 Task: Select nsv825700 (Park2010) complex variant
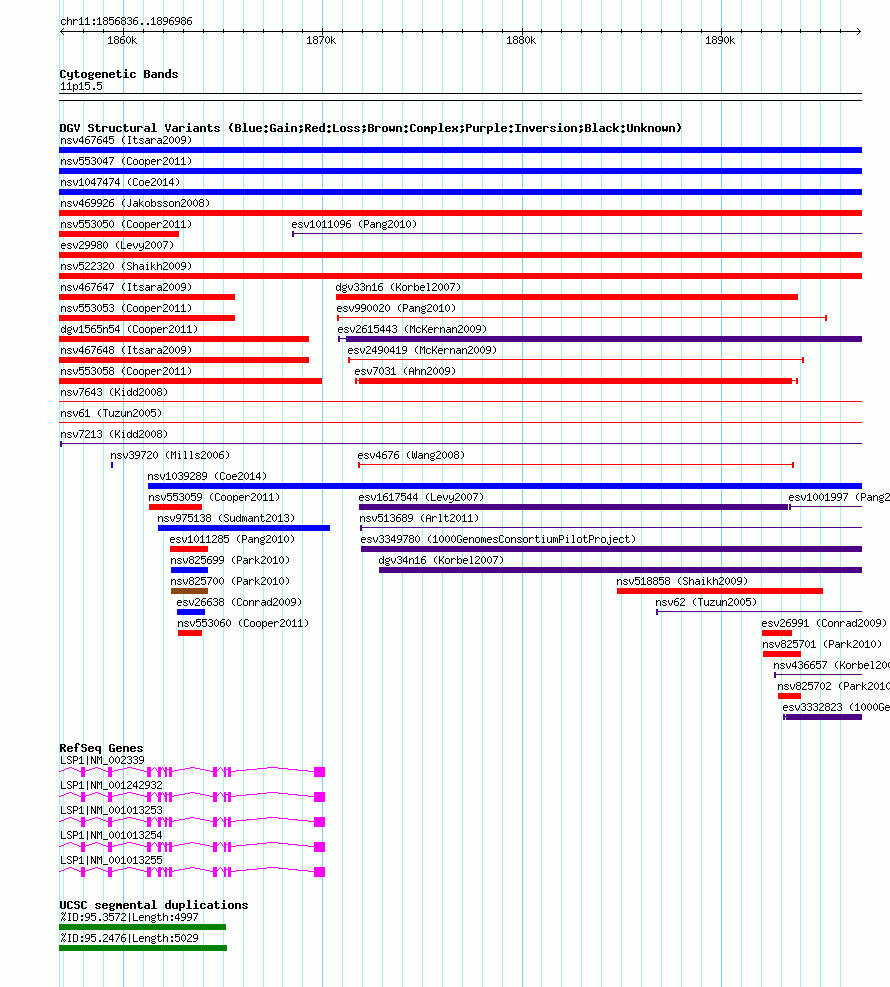[230, 581]
